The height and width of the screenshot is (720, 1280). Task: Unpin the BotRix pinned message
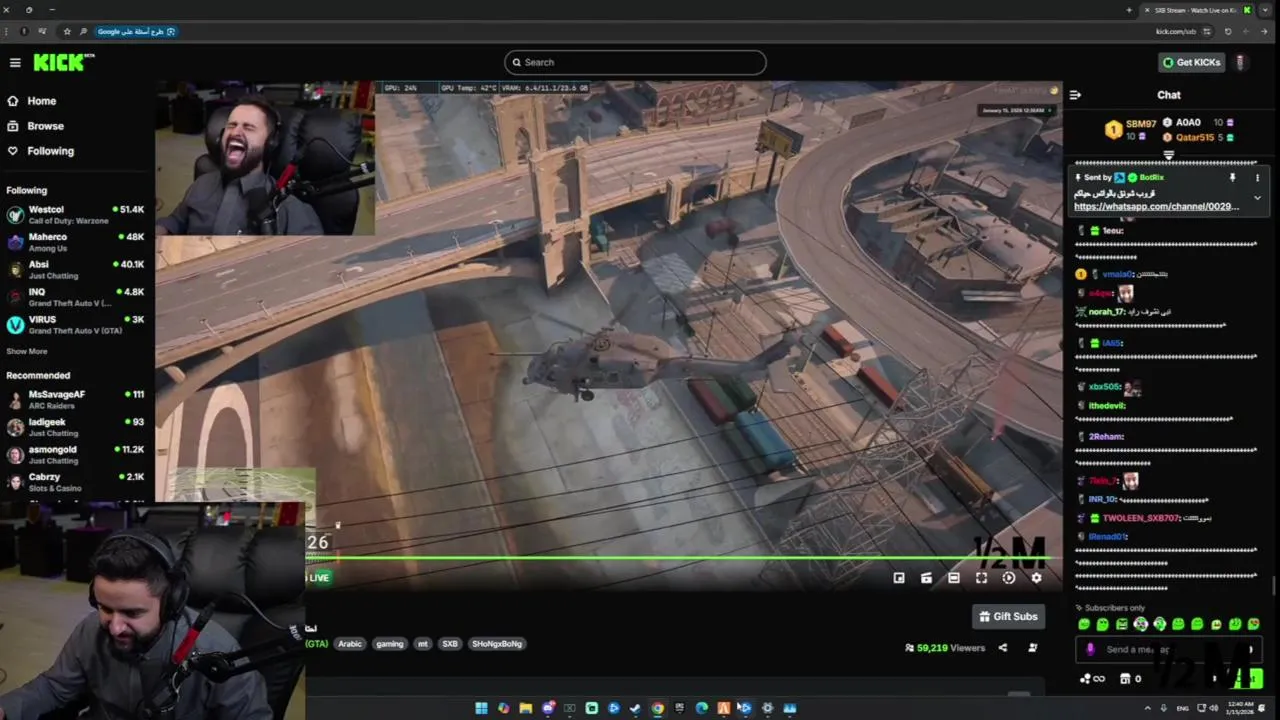(1232, 178)
